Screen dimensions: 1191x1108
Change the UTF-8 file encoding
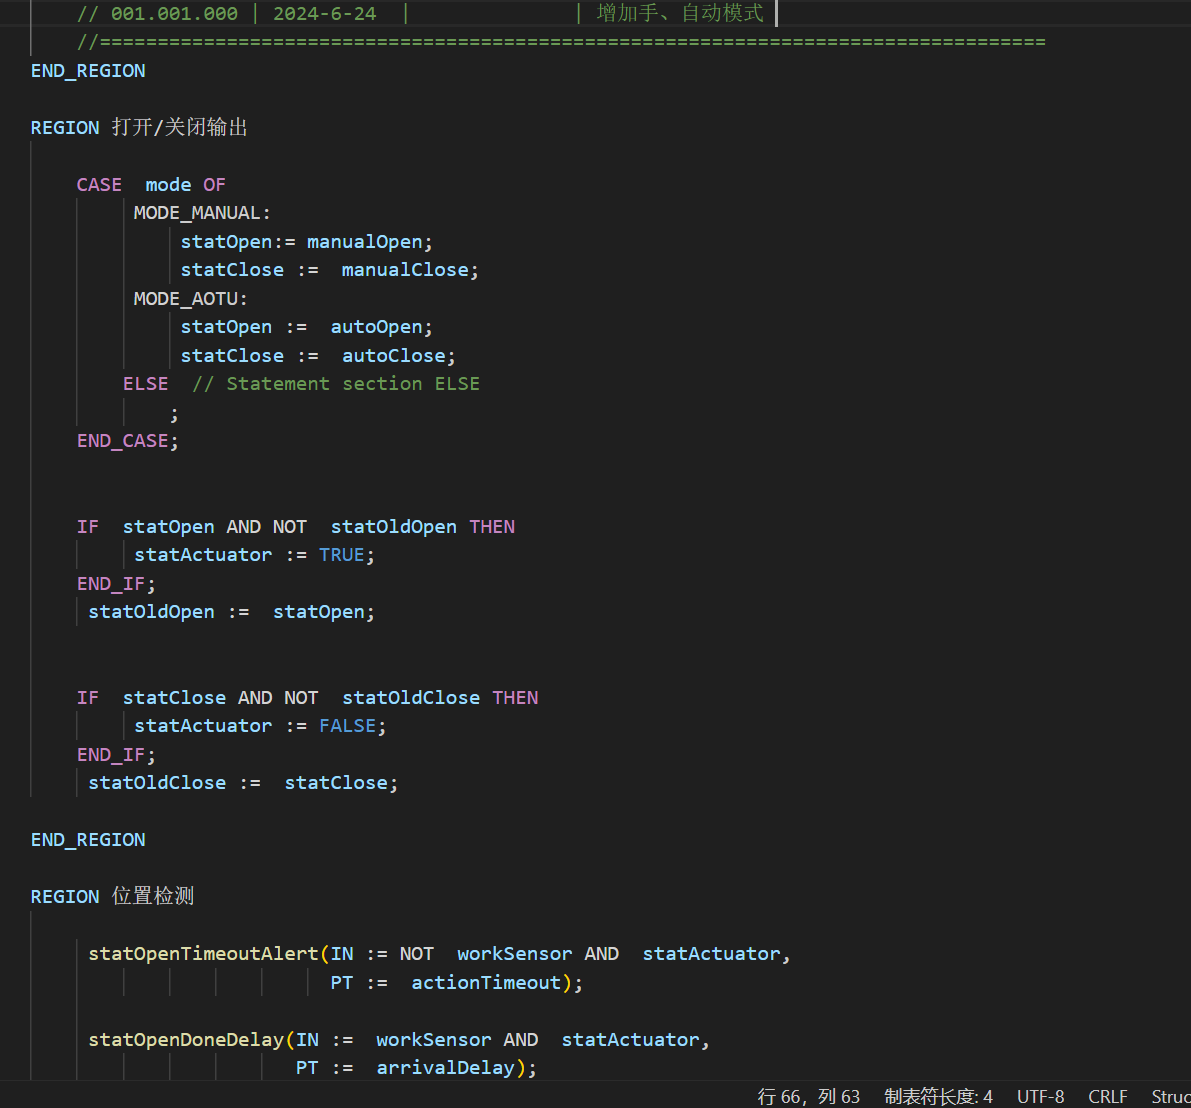coord(1040,1096)
